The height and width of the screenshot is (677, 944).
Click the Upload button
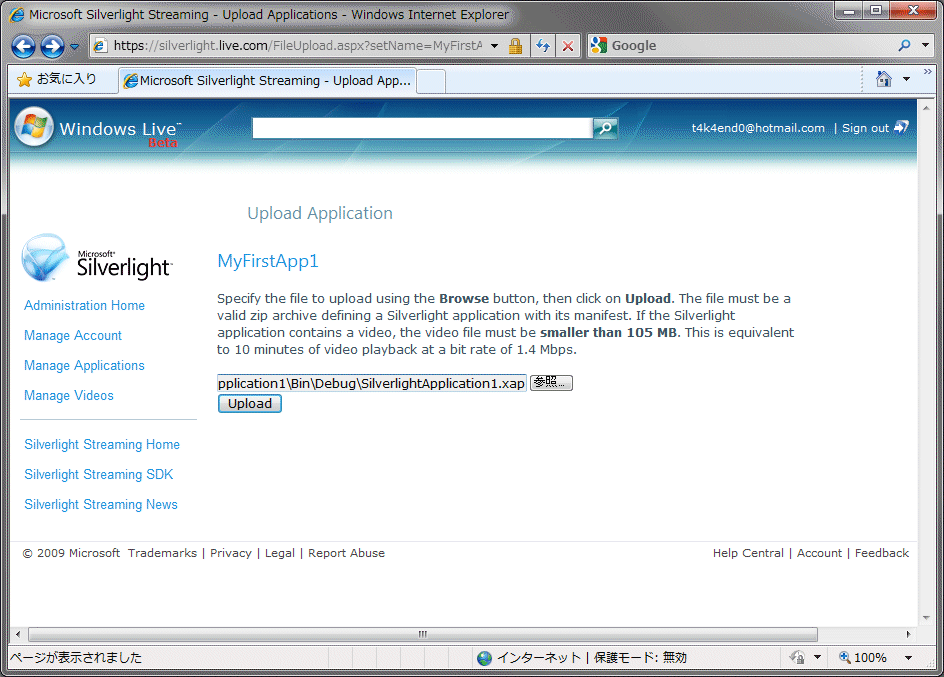[249, 404]
